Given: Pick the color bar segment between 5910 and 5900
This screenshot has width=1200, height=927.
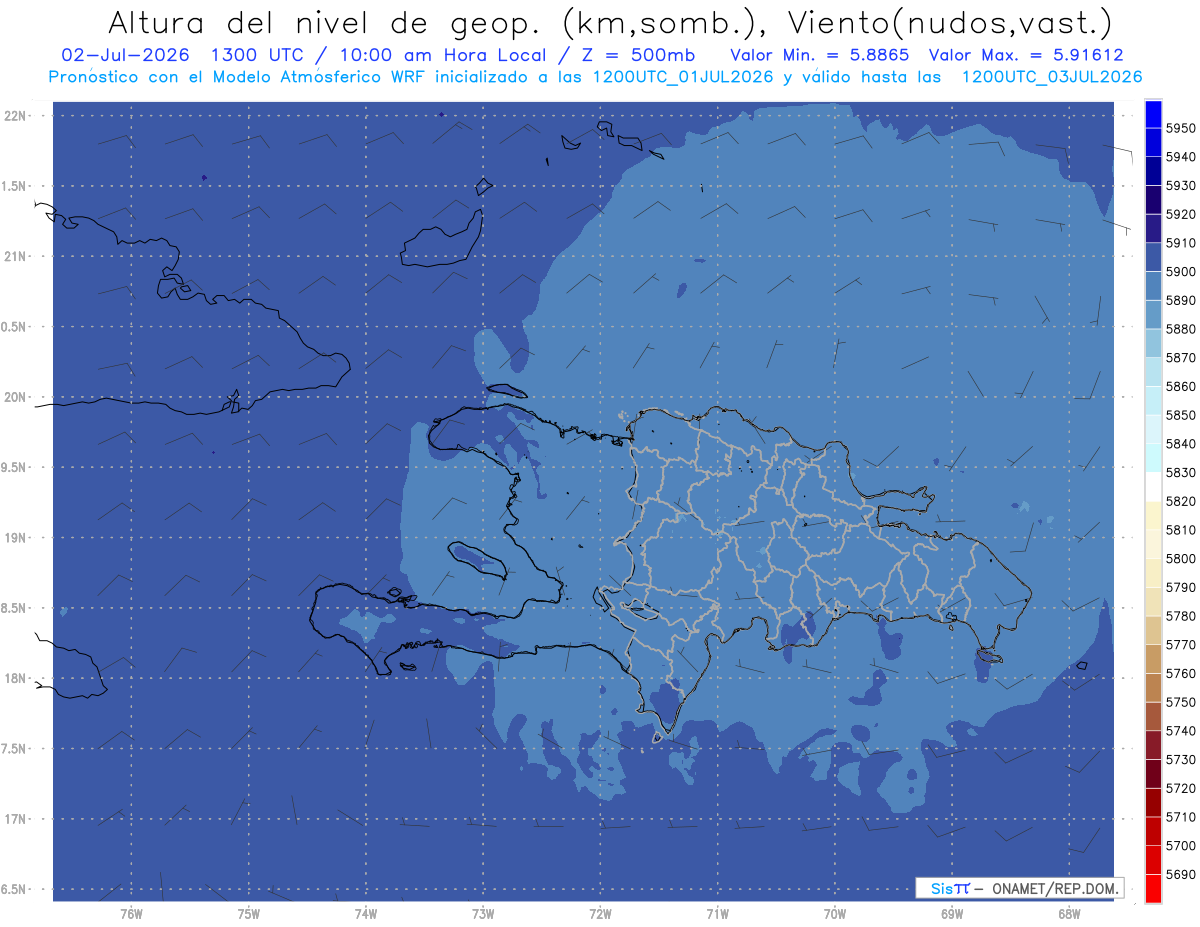Looking at the screenshot, I should (x=1152, y=258).
